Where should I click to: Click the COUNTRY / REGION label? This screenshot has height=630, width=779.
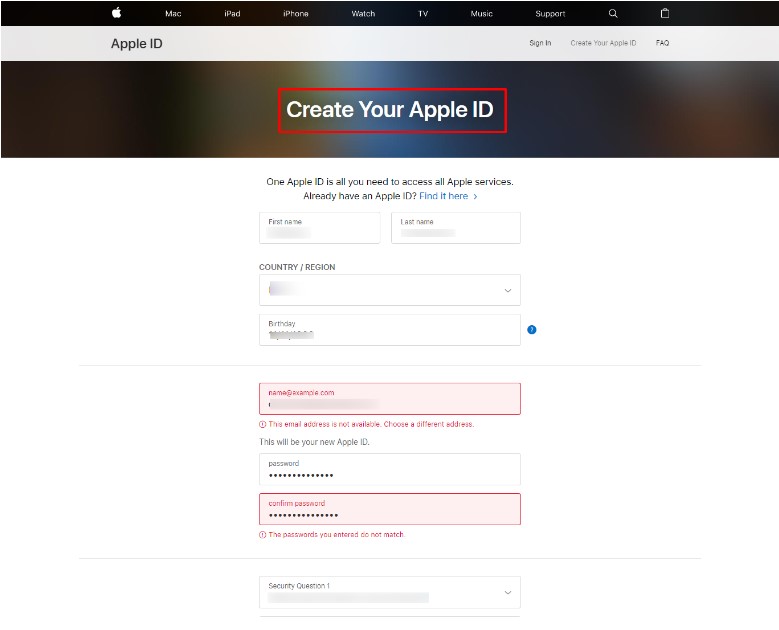[297, 267]
